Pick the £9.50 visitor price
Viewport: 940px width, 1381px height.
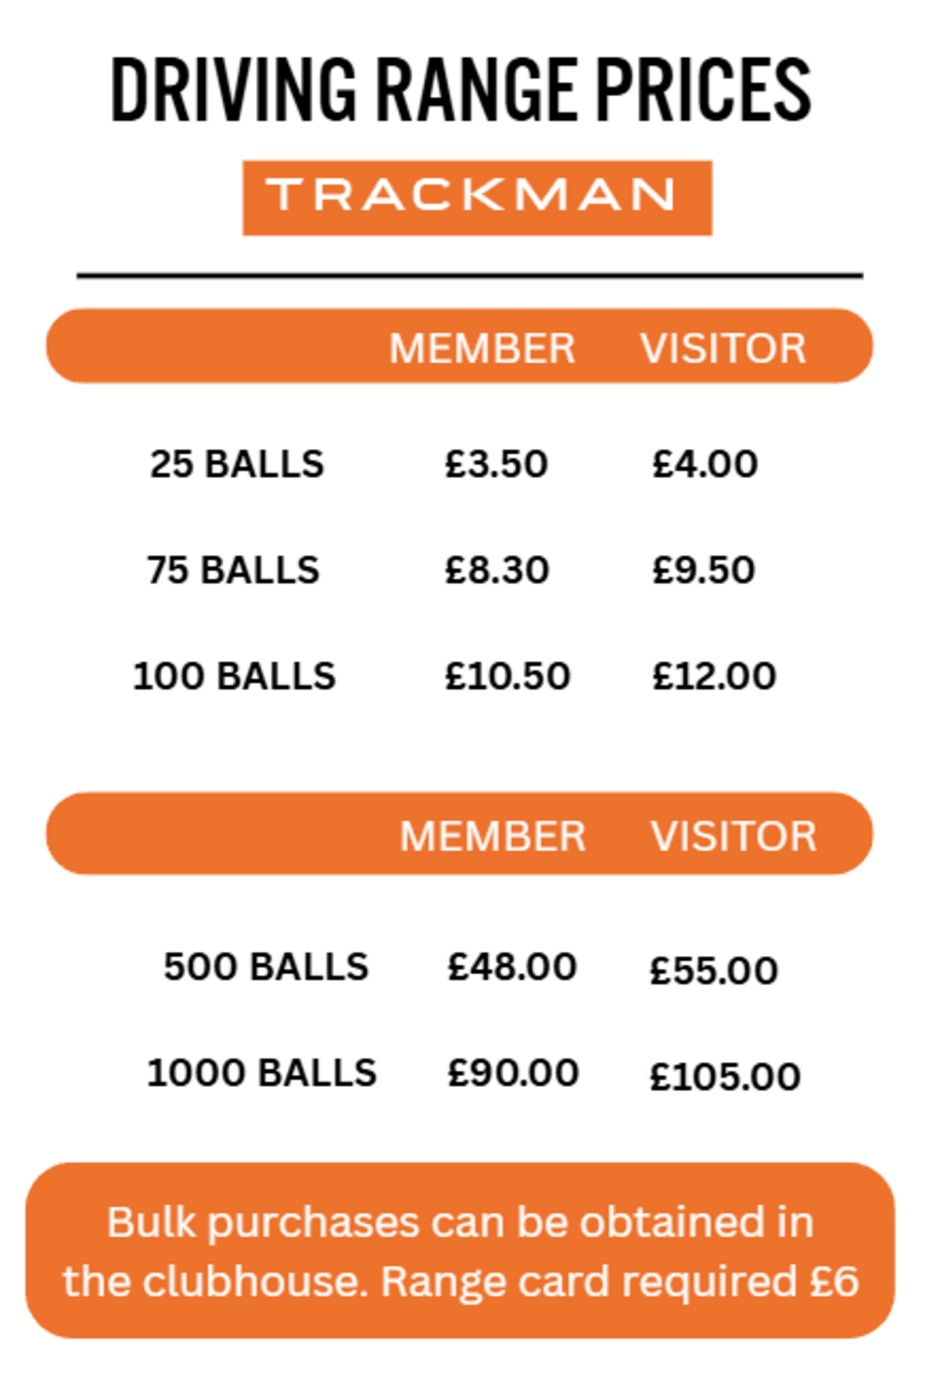704,570
